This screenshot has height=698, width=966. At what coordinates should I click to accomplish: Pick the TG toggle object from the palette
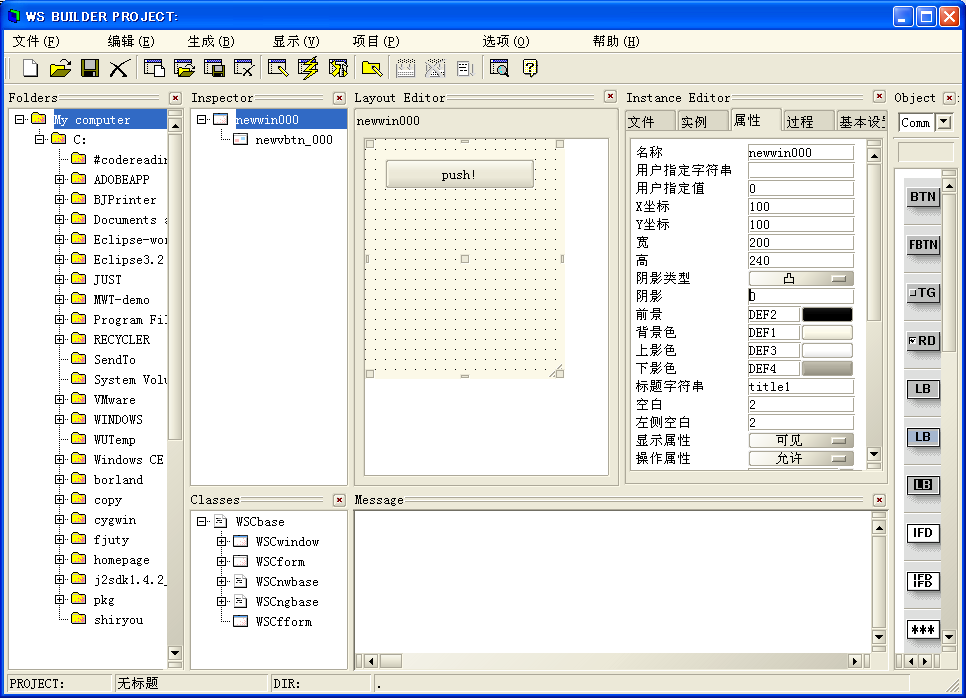pyautogui.click(x=923, y=293)
